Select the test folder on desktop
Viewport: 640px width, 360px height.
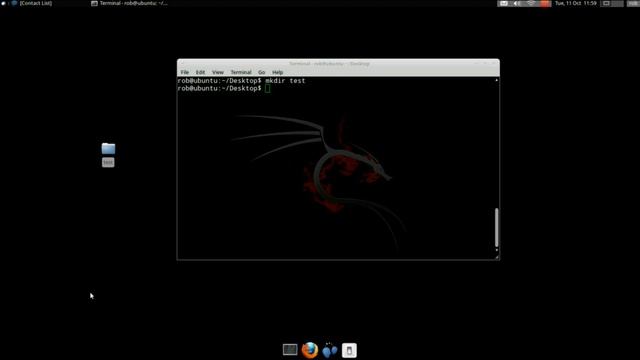point(108,149)
